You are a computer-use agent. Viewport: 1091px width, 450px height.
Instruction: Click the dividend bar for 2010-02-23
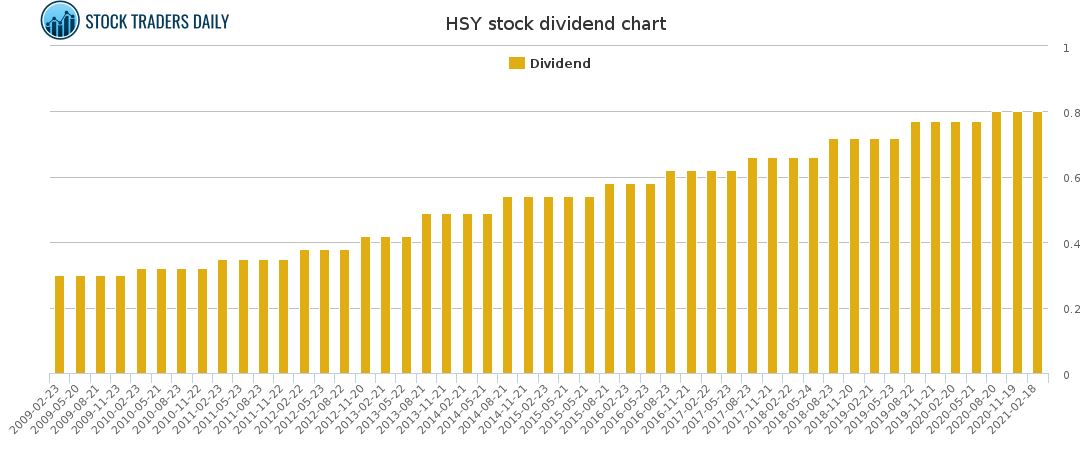[x=141, y=321]
